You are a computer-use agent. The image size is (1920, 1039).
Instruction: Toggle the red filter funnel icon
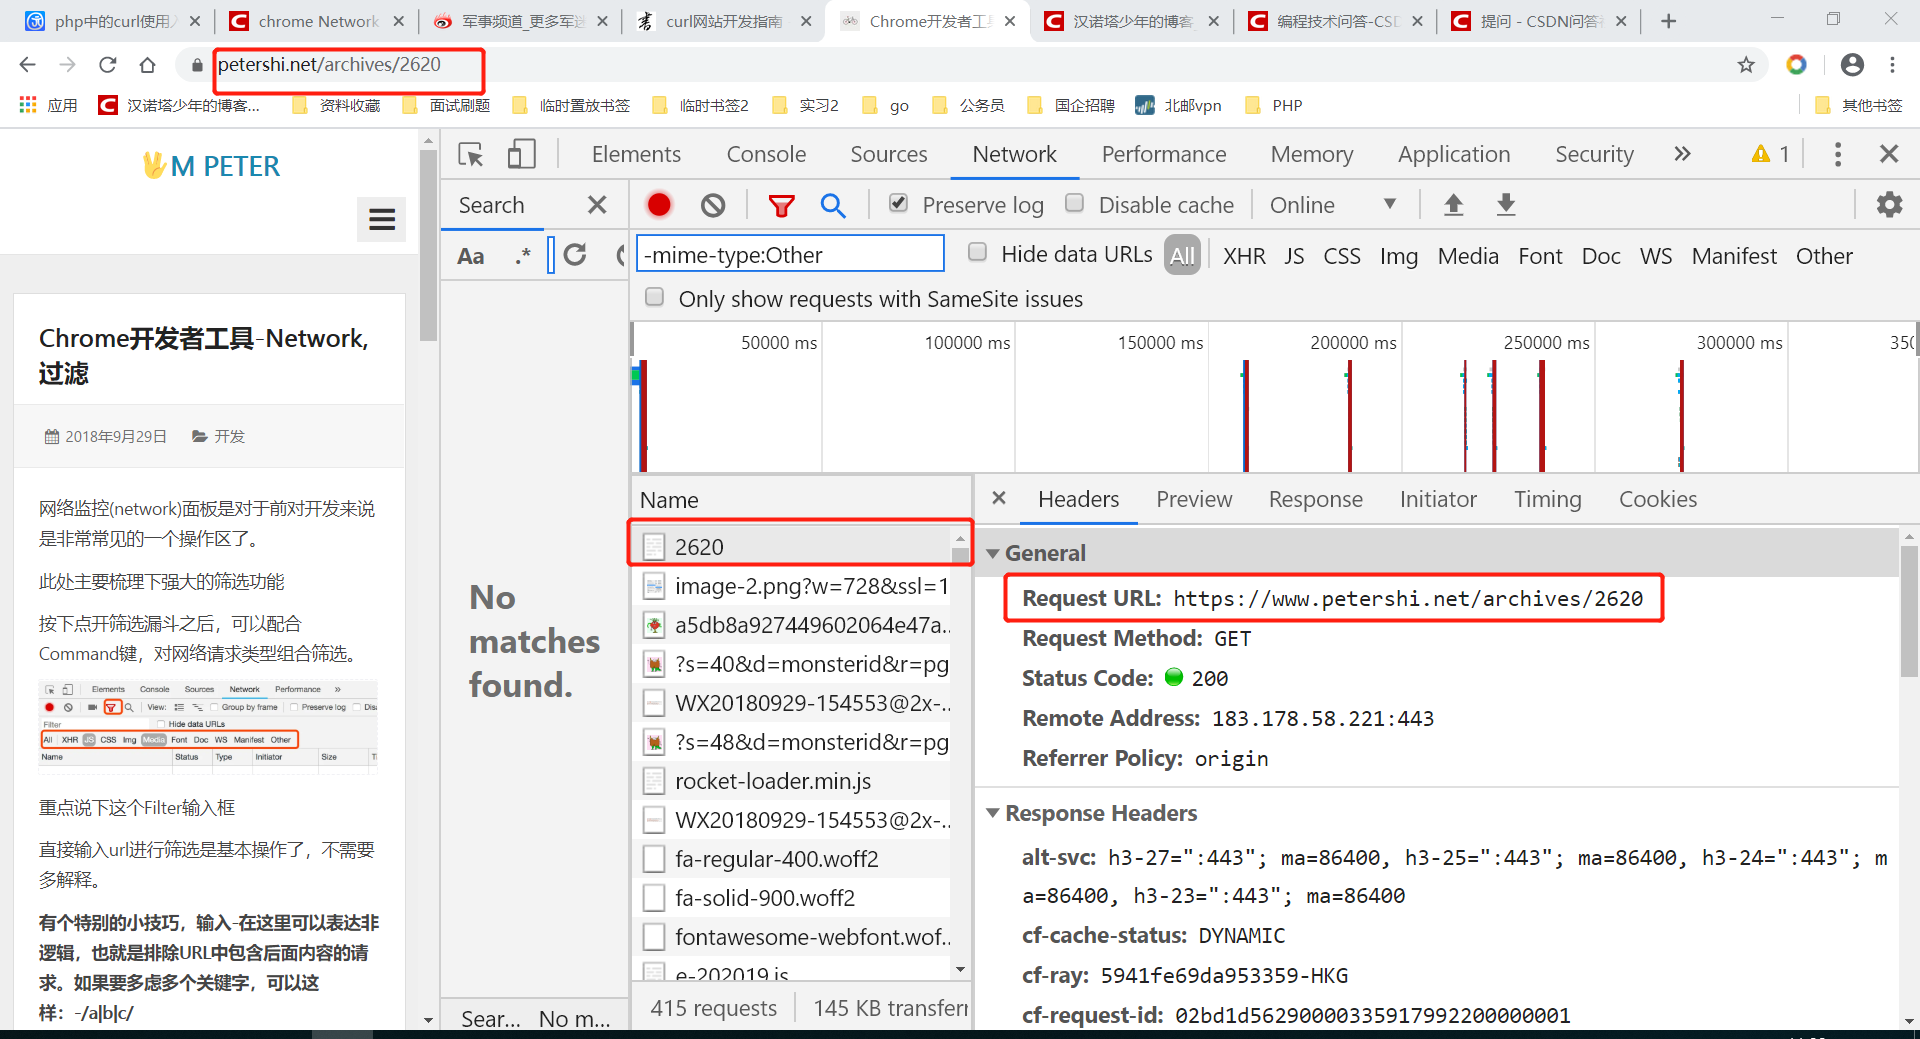click(781, 206)
